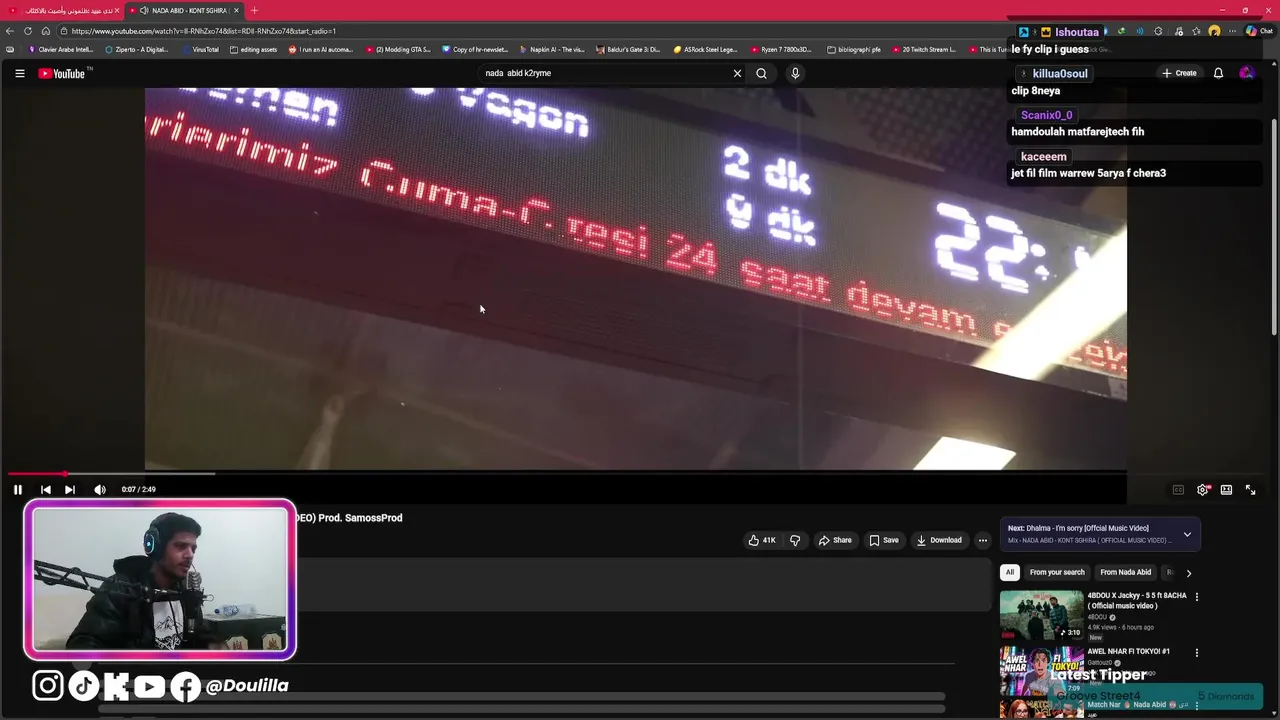Open a new browser tab
Screen dimensions: 1280x720
[254, 10]
